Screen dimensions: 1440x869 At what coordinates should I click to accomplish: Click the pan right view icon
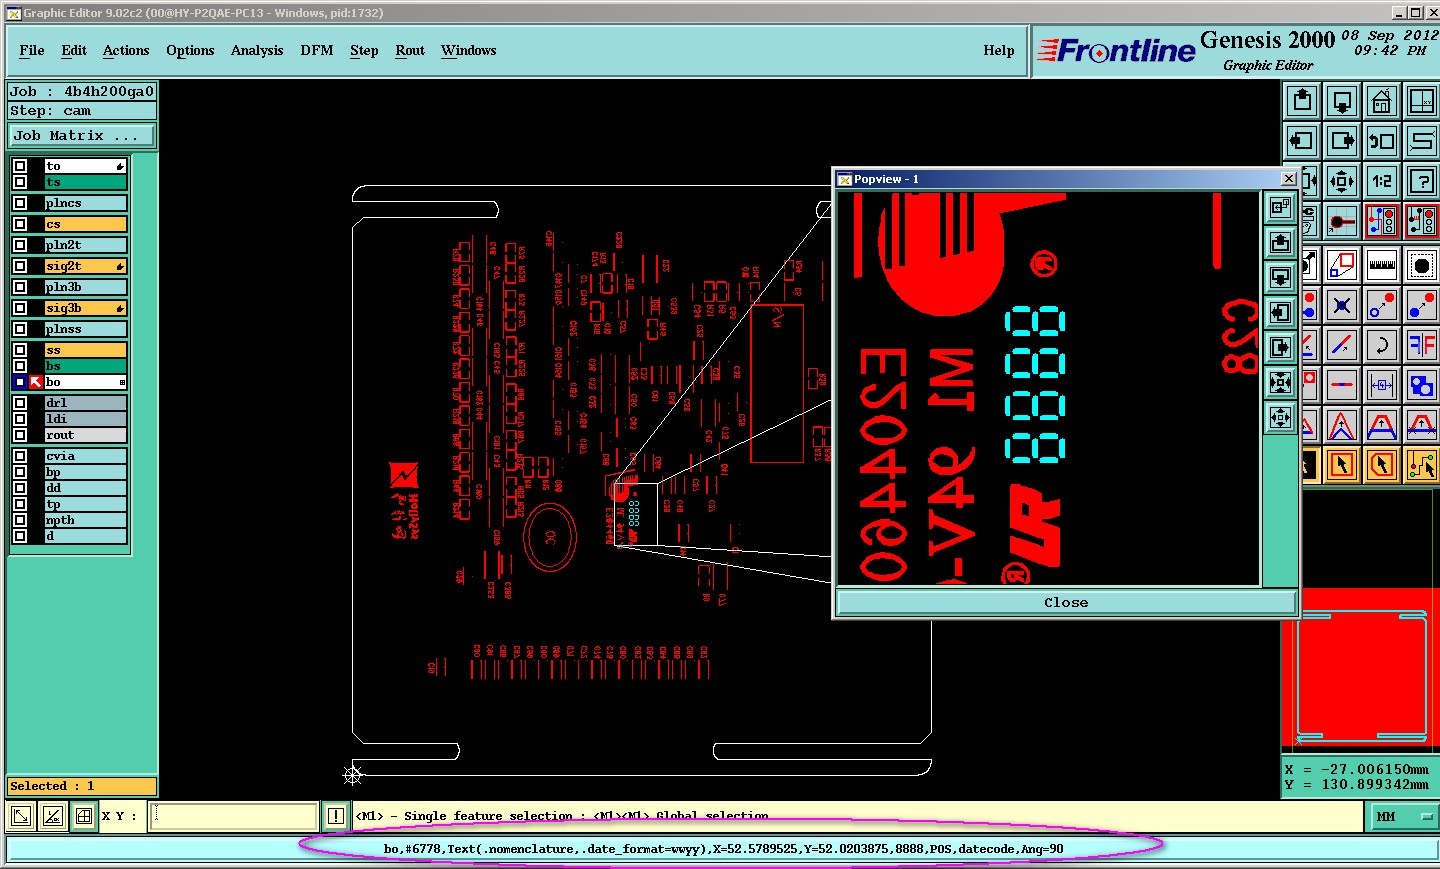pos(1342,141)
